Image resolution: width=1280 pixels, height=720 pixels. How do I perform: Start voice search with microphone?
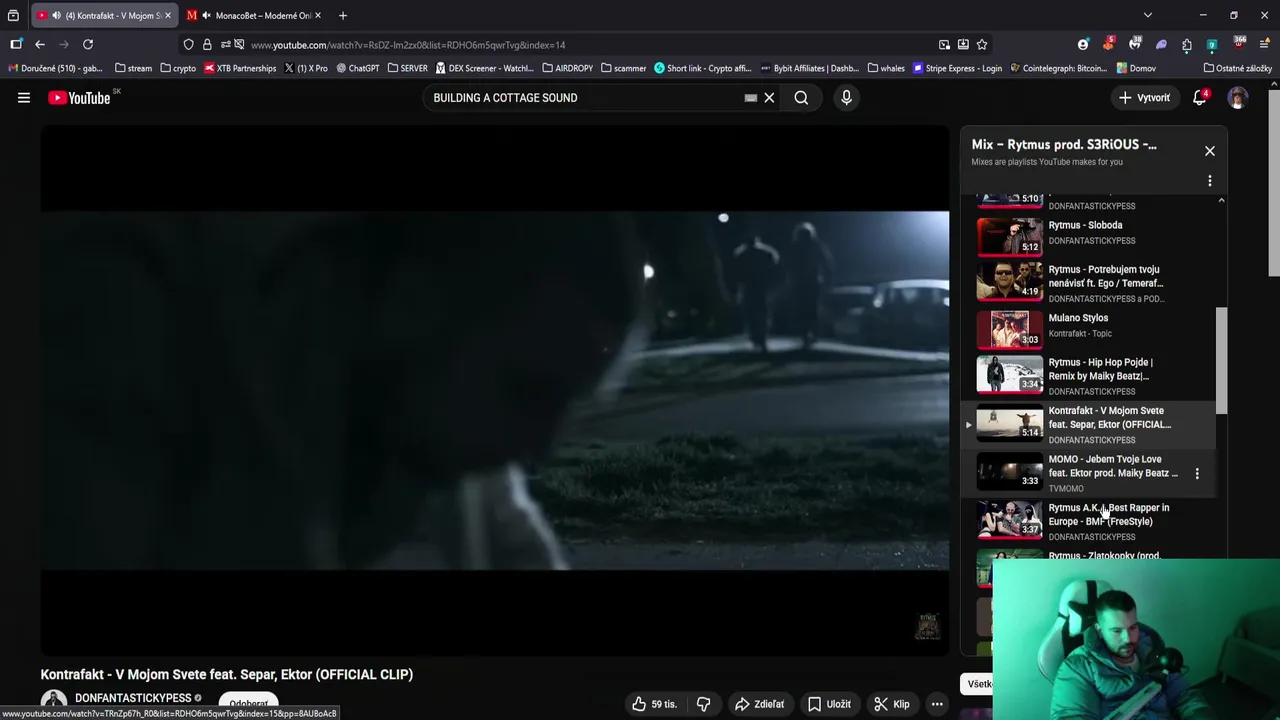coord(846,98)
